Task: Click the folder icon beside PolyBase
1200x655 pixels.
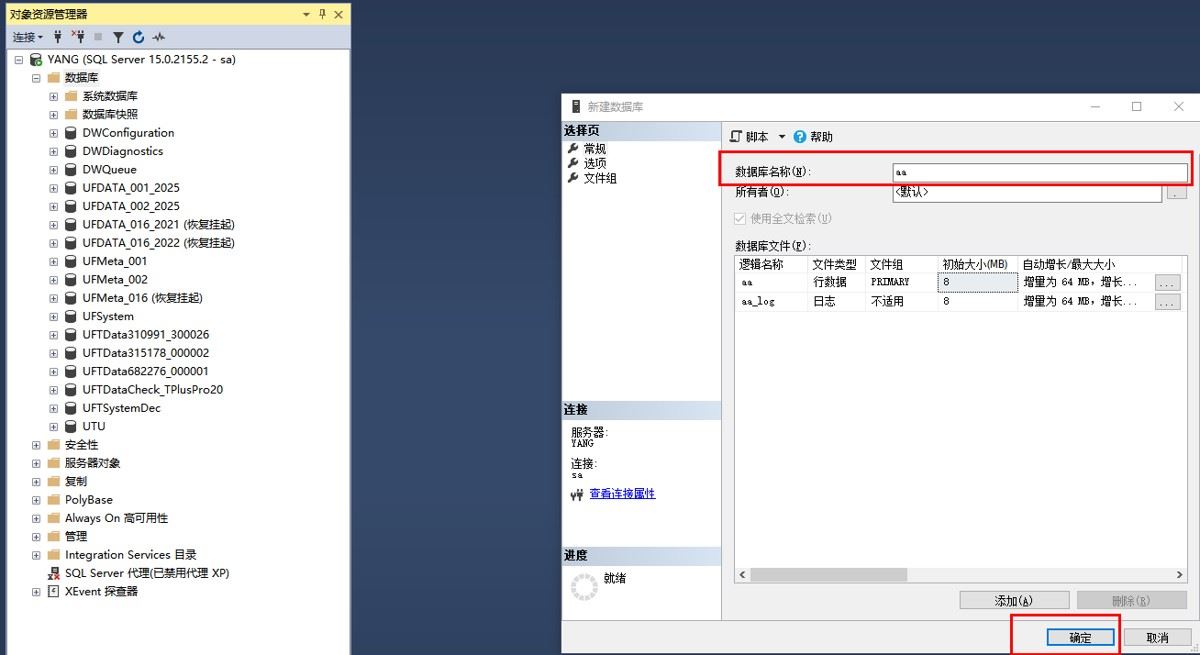Action: [x=54, y=499]
